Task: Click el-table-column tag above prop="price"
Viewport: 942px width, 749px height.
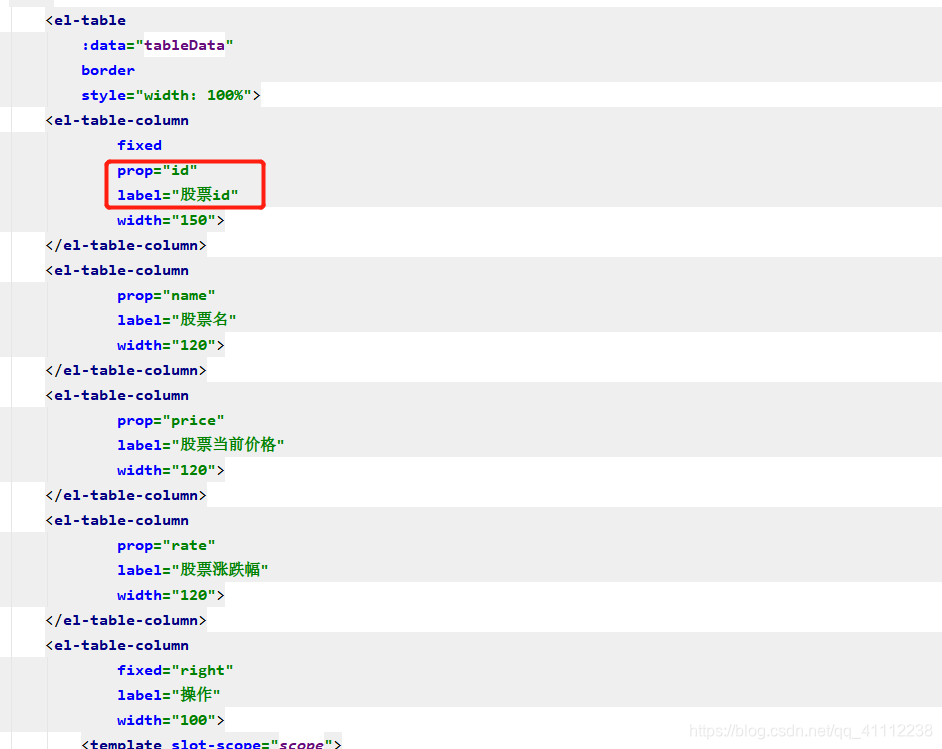Action: pyautogui.click(x=117, y=395)
